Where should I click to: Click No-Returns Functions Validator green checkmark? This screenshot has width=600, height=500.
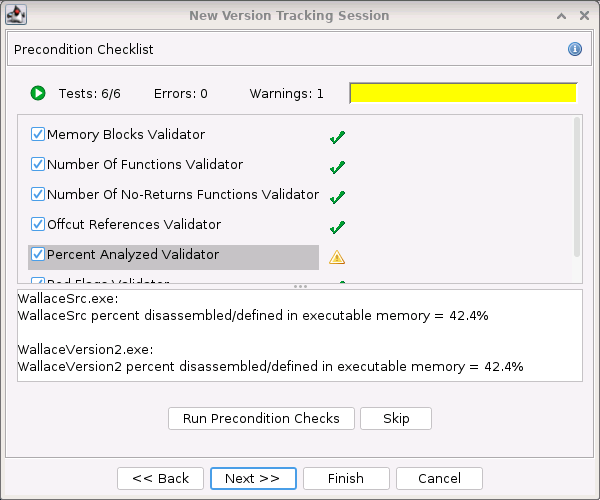337,197
